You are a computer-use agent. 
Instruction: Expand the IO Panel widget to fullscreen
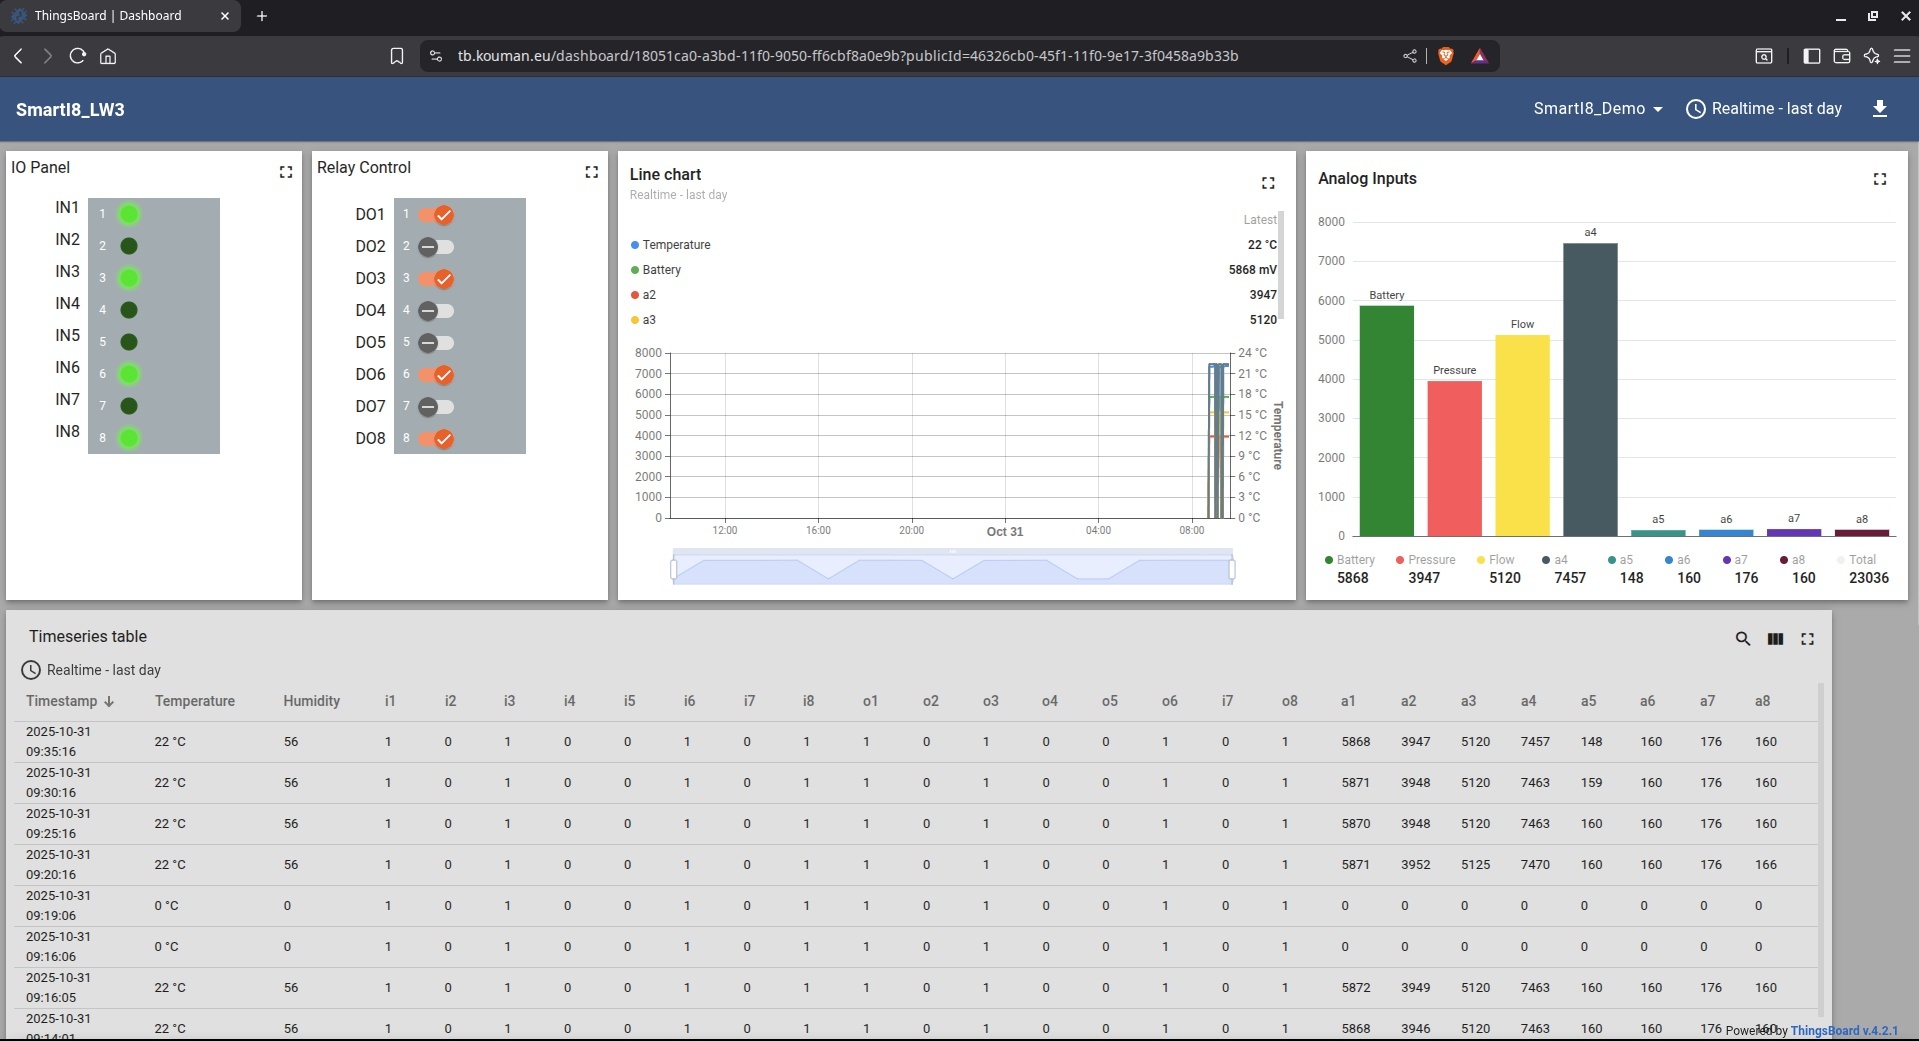[x=286, y=171]
